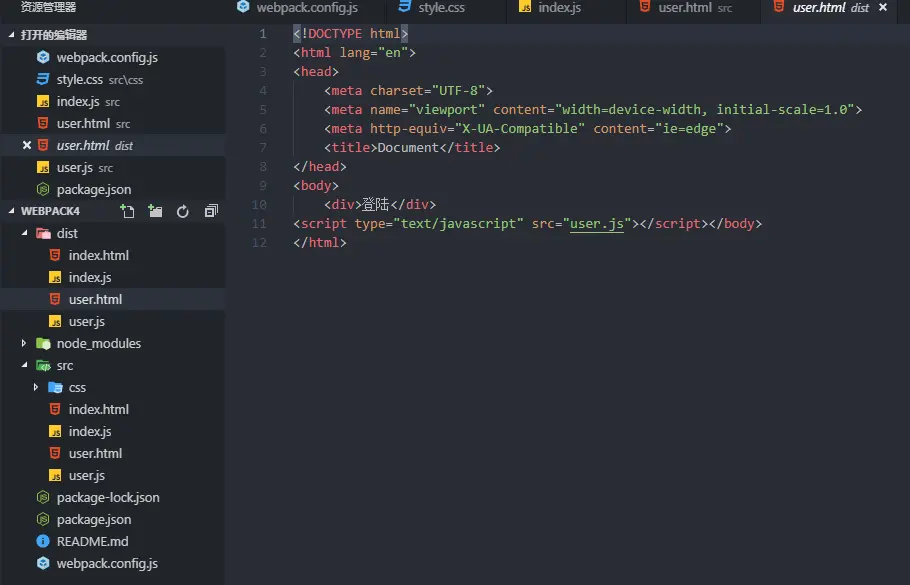Expand the node_modules folder arrow
Image resolution: width=910 pixels, height=585 pixels.
pyautogui.click(x=24, y=343)
